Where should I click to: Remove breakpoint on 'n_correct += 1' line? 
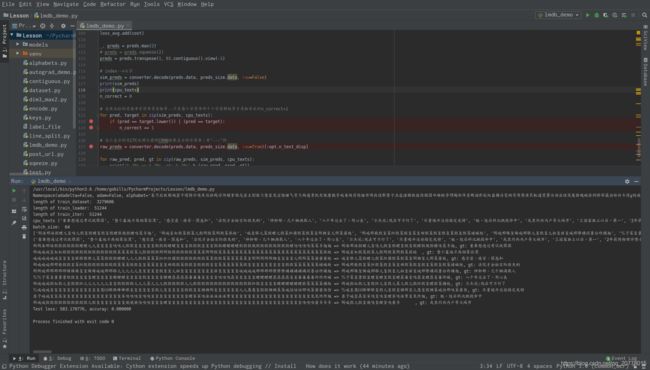point(91,128)
